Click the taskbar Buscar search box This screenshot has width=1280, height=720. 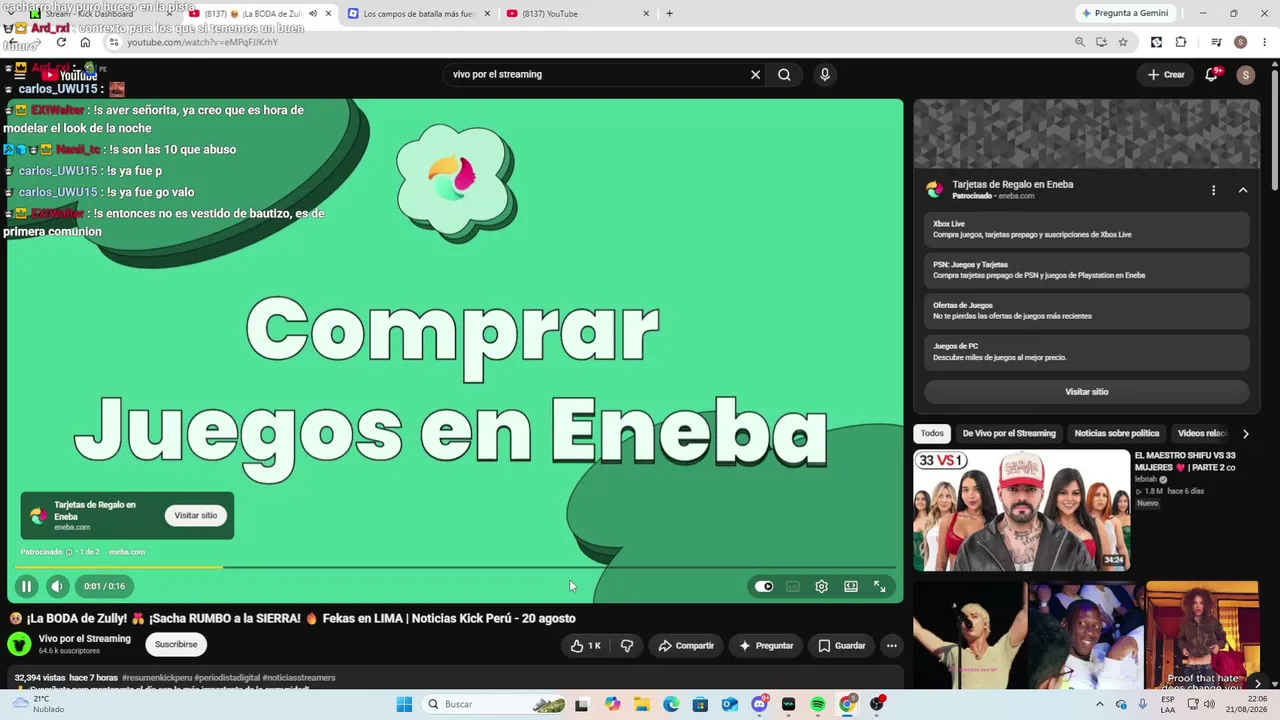pyautogui.click(x=495, y=704)
